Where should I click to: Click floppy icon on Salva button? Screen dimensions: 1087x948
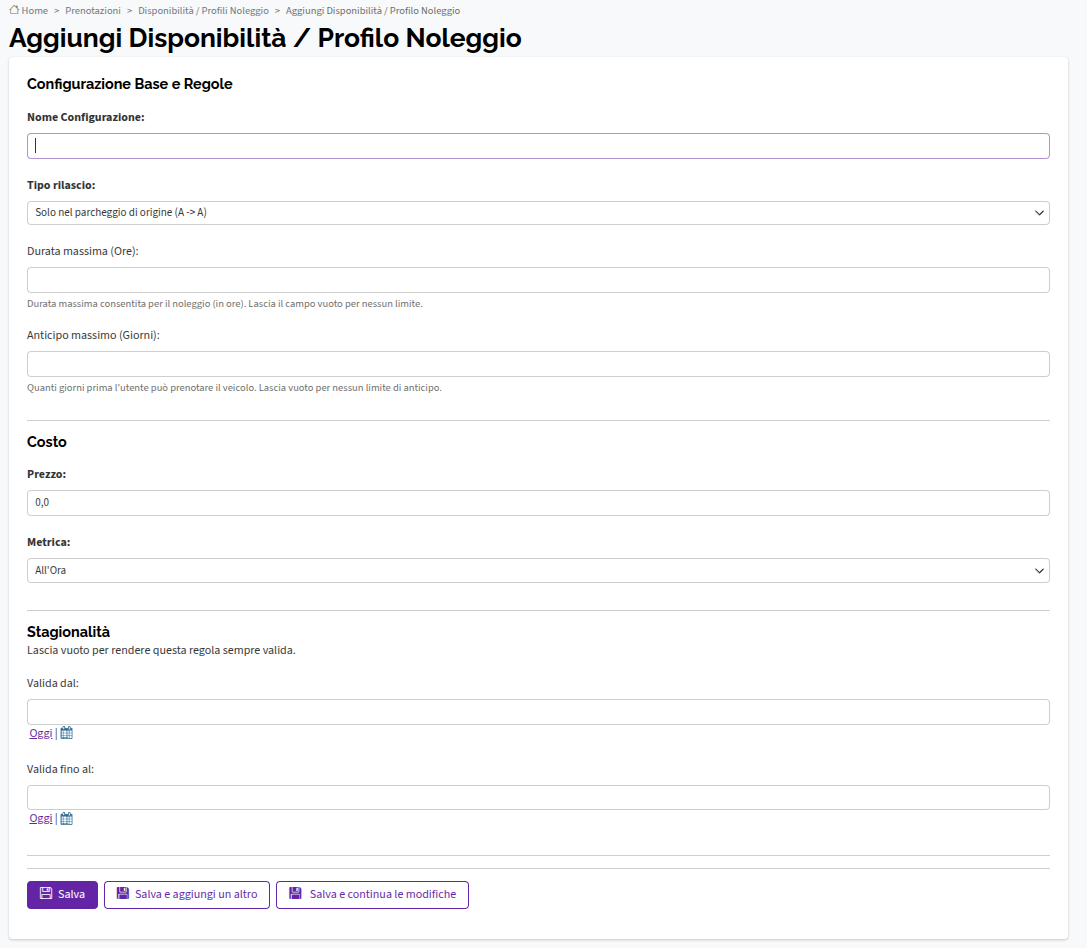click(x=46, y=893)
